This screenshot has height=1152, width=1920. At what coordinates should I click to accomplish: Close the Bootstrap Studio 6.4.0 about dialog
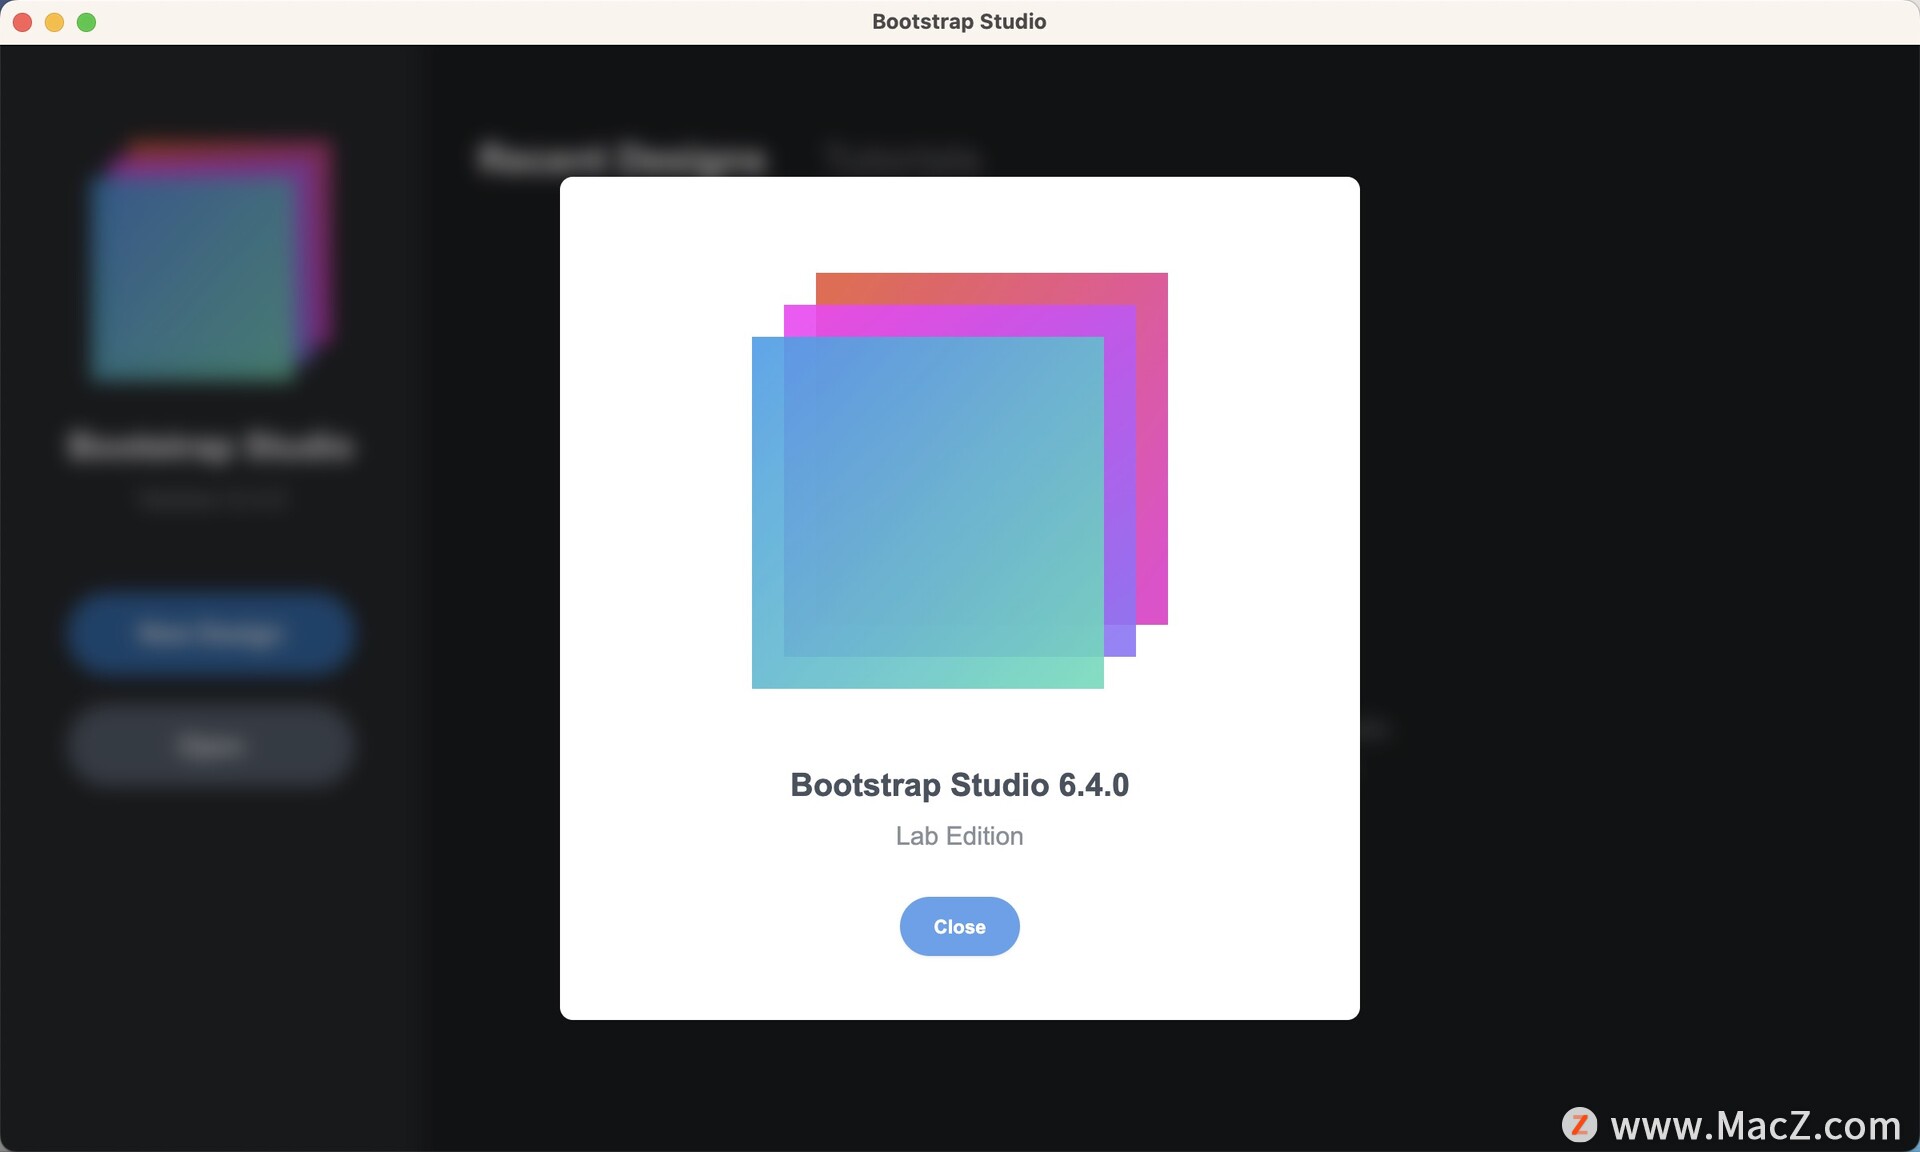(958, 926)
